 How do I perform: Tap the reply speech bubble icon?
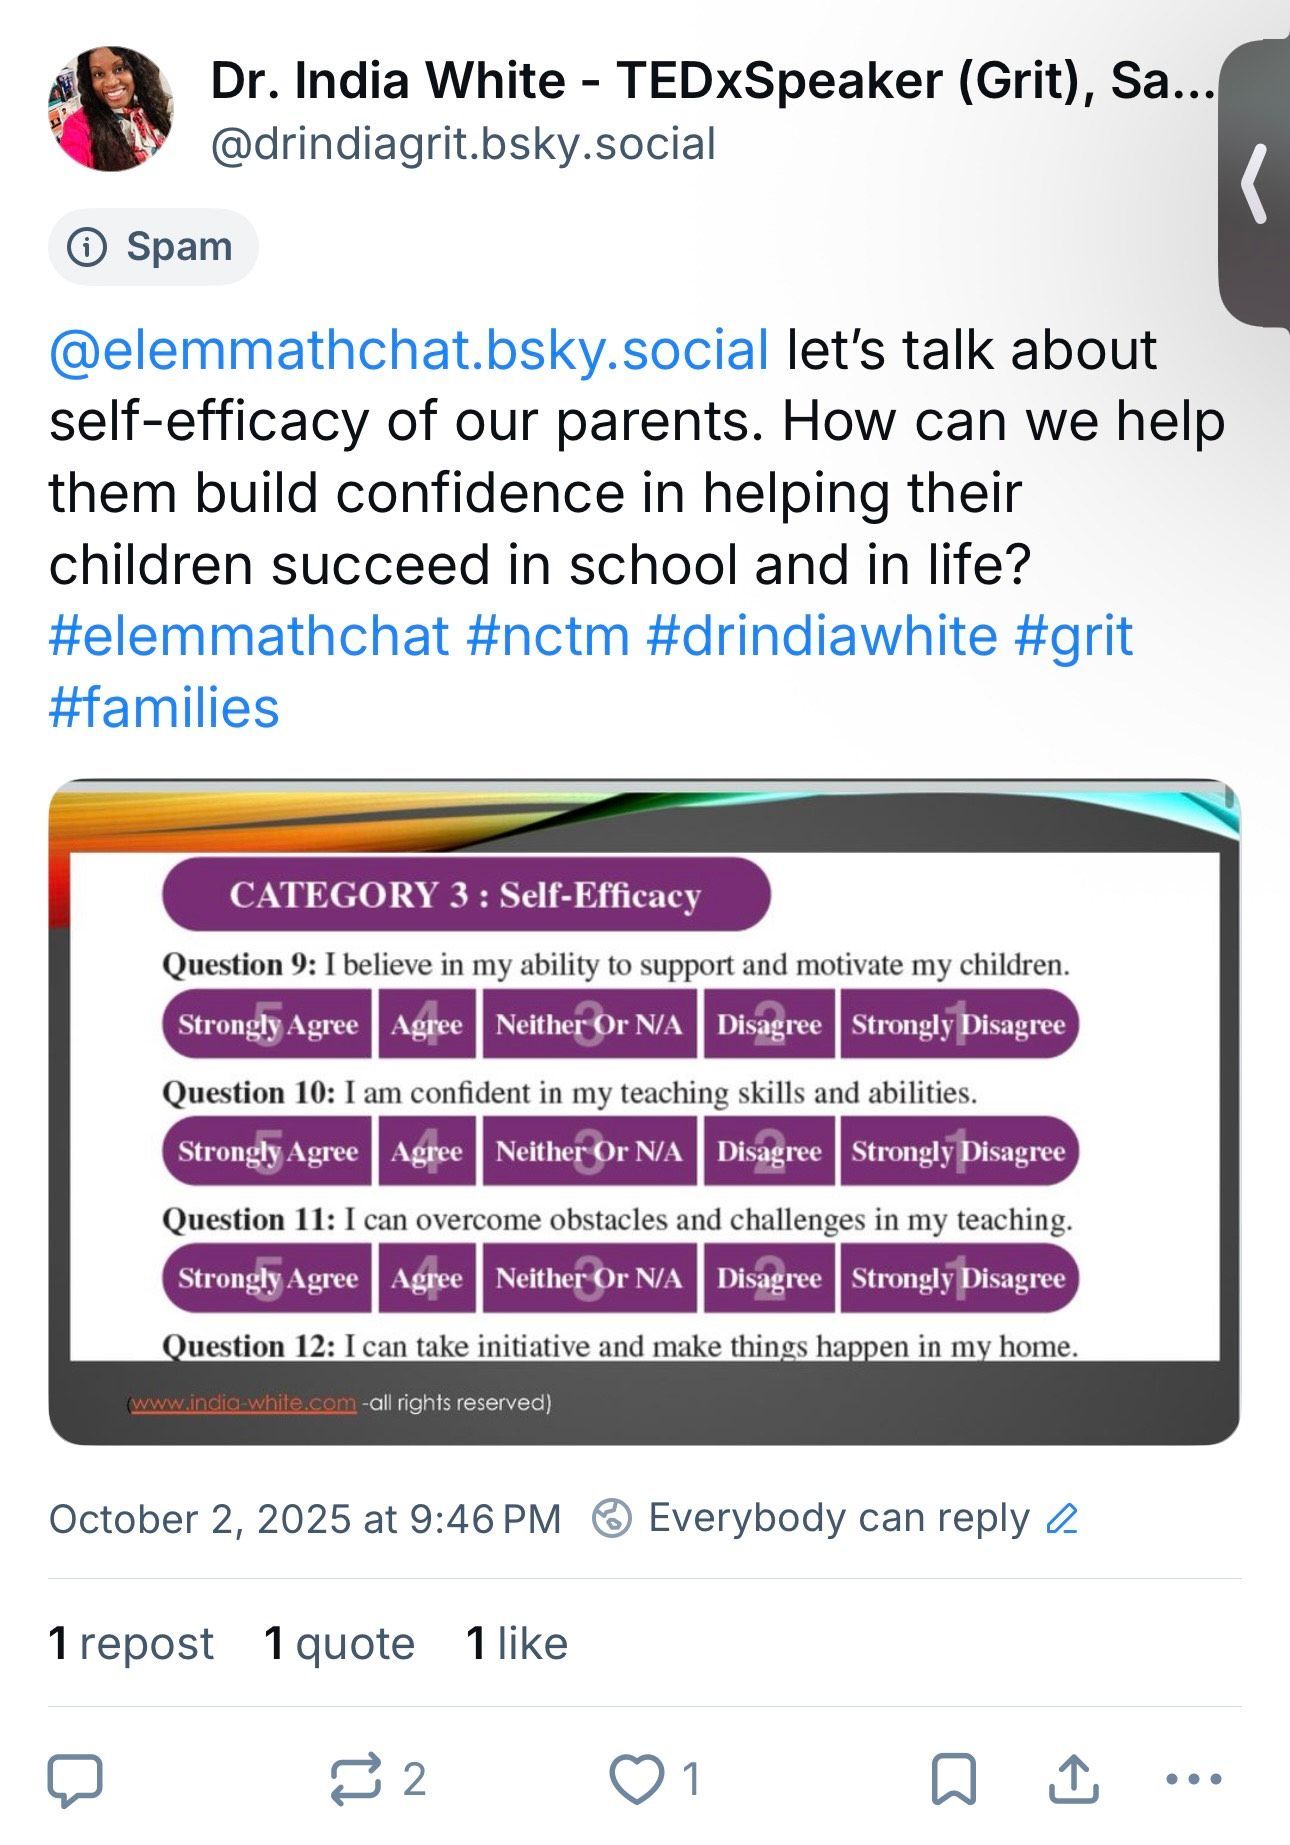click(75, 1779)
